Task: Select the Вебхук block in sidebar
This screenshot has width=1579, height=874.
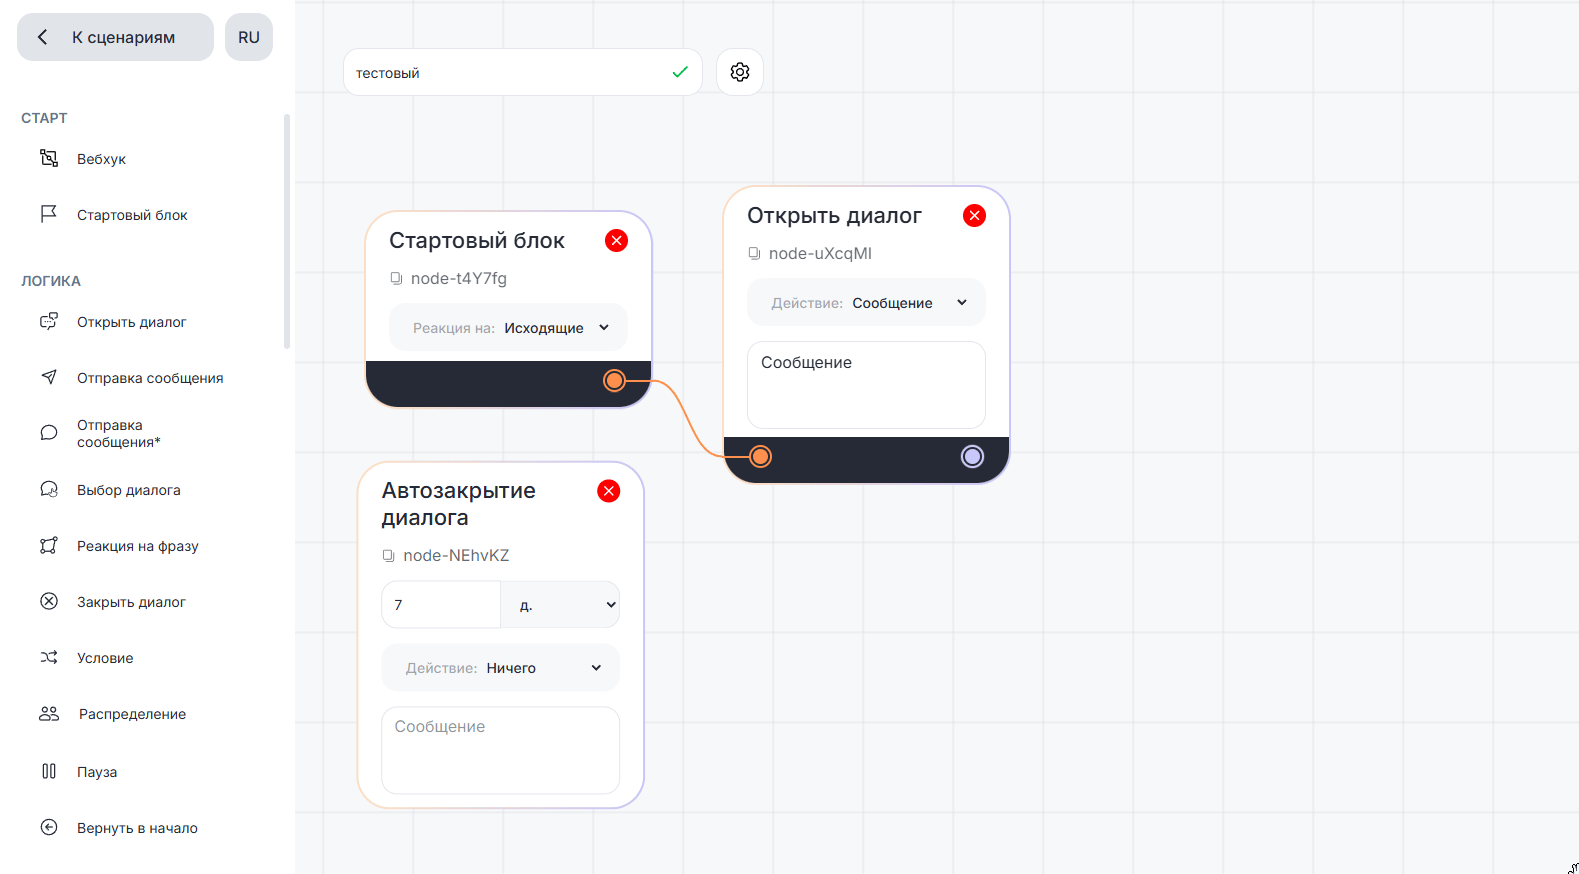Action: [x=101, y=159]
